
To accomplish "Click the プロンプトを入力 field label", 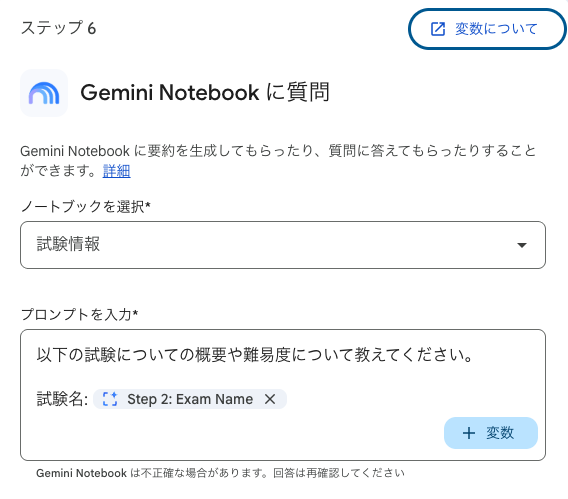I will point(79,314).
